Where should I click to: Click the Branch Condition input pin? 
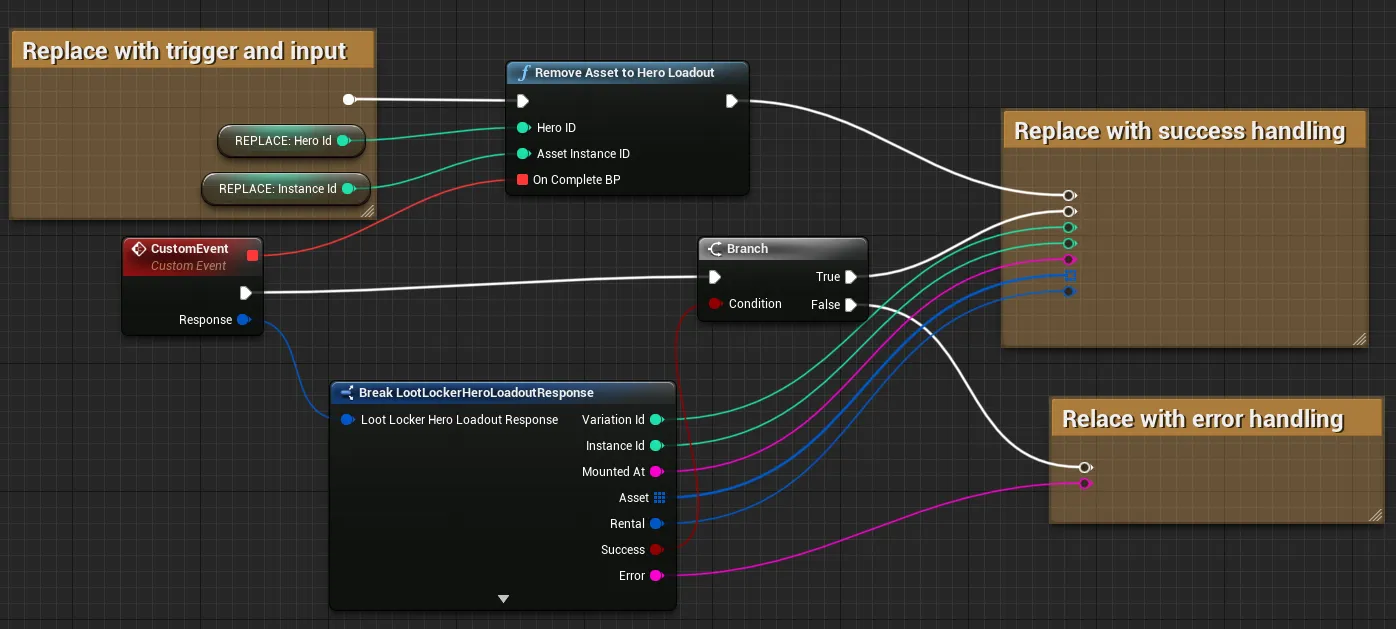(715, 304)
